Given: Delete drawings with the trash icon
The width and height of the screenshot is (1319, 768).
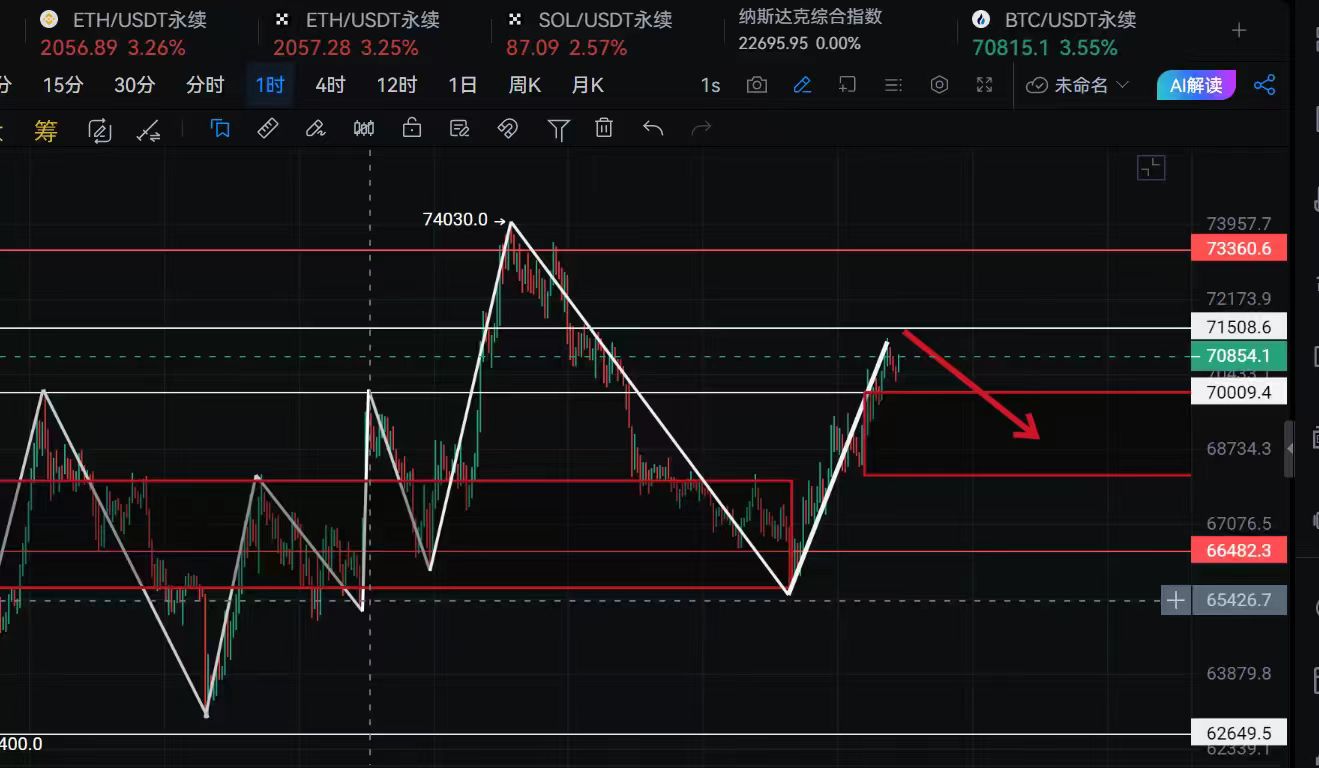Looking at the screenshot, I should [604, 129].
